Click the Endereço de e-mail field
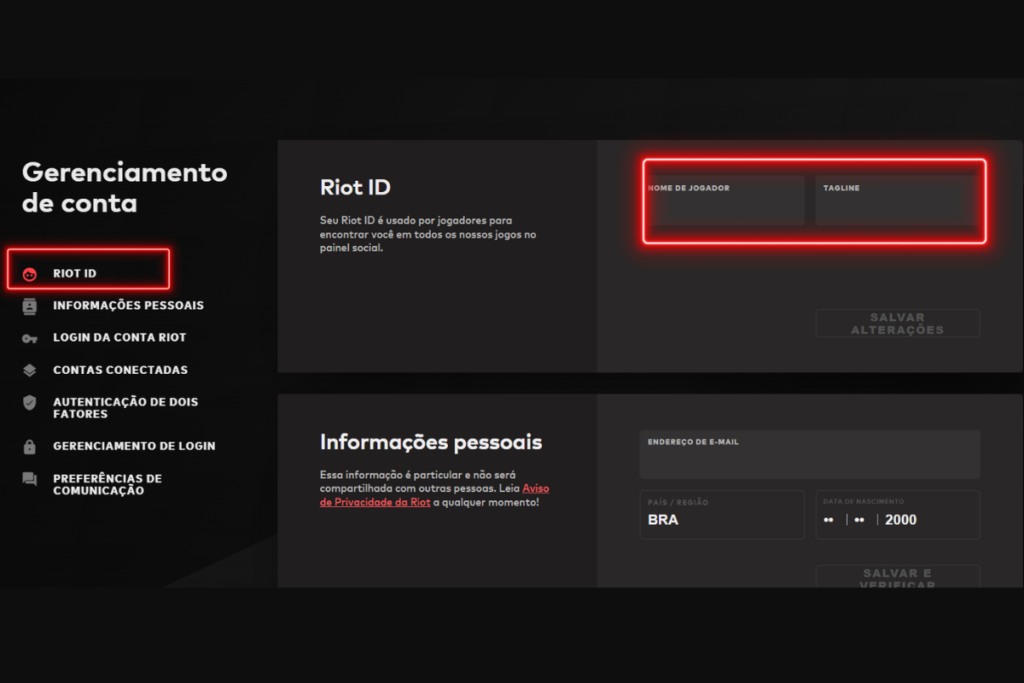Viewport: 1024px width, 683px height. click(x=810, y=454)
